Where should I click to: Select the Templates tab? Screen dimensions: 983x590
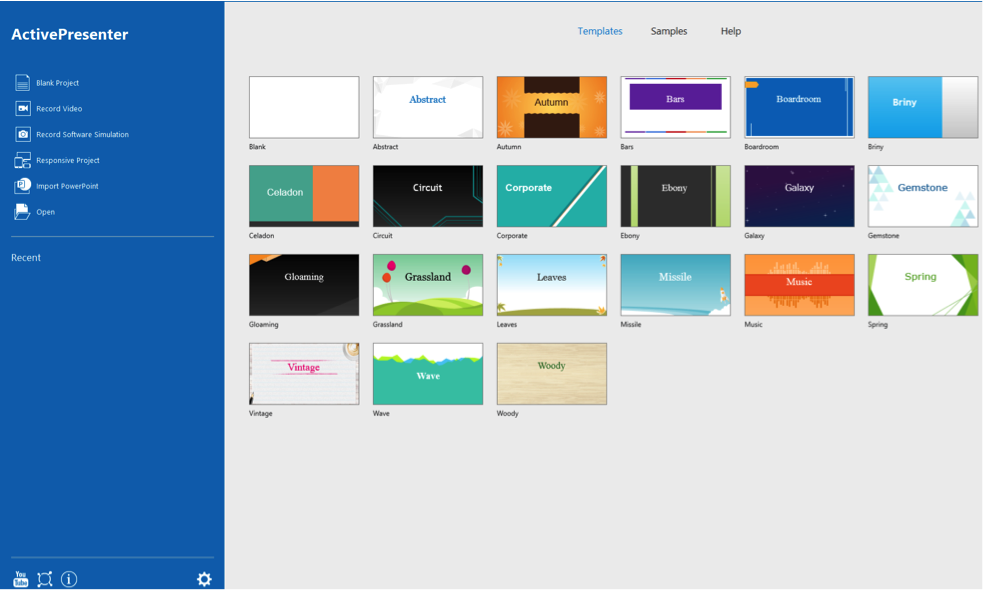click(x=600, y=31)
